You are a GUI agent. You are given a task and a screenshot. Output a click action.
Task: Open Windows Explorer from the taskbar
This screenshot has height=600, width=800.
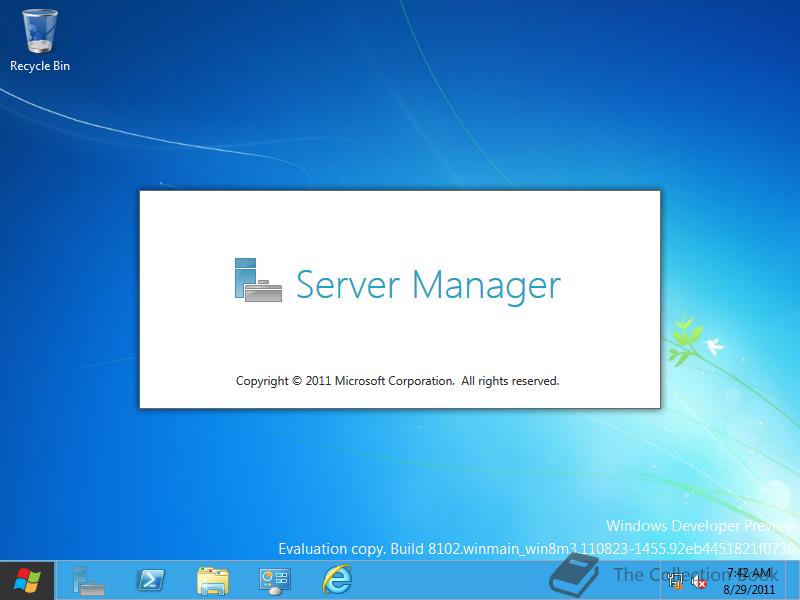click(x=213, y=581)
